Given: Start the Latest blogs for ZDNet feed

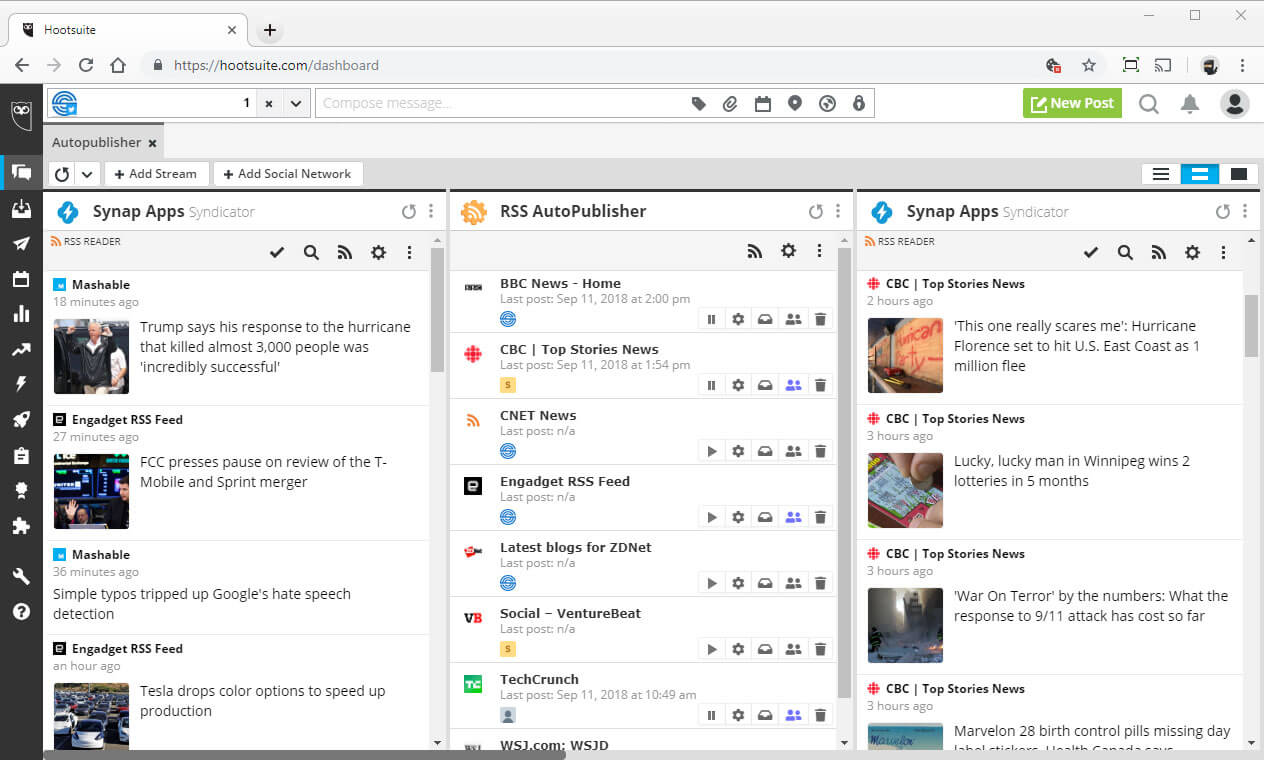Looking at the screenshot, I should tap(711, 583).
